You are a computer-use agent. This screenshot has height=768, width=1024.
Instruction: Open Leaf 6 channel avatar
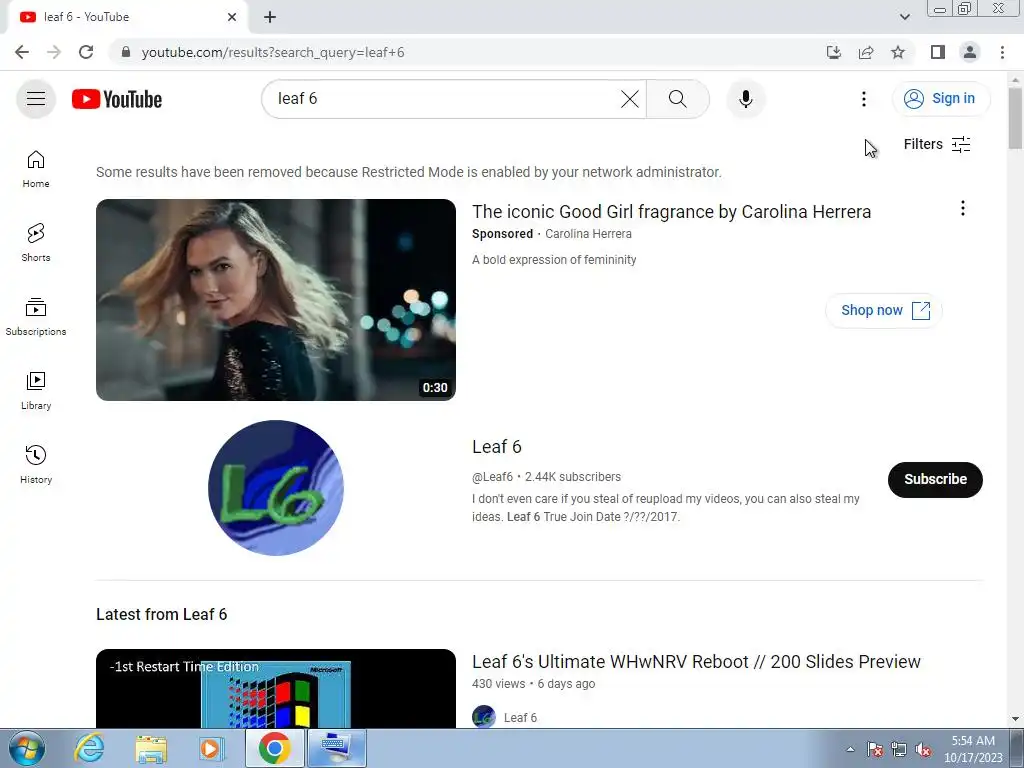click(x=276, y=488)
